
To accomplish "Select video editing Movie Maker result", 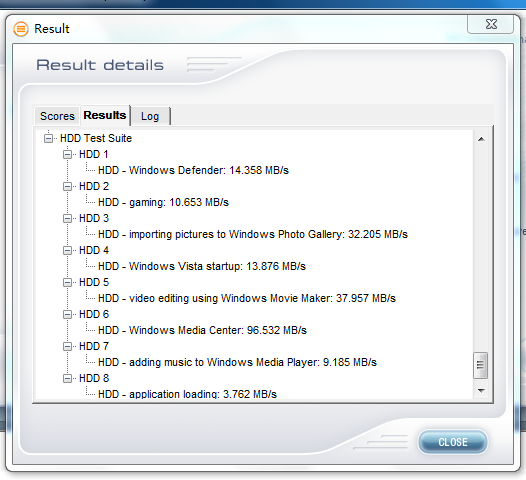I will 247,298.
